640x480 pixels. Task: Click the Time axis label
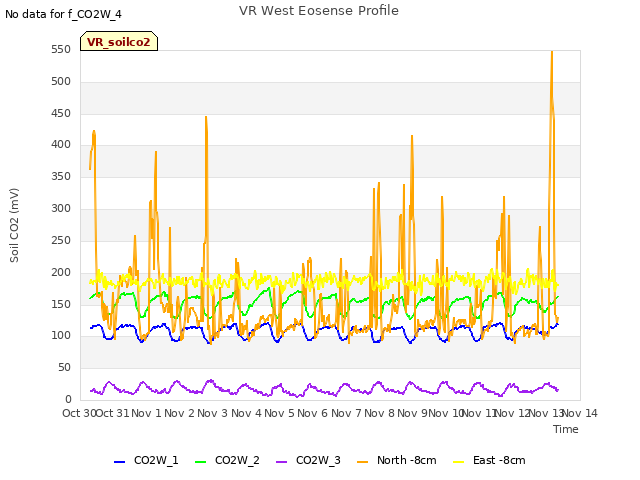click(565, 429)
